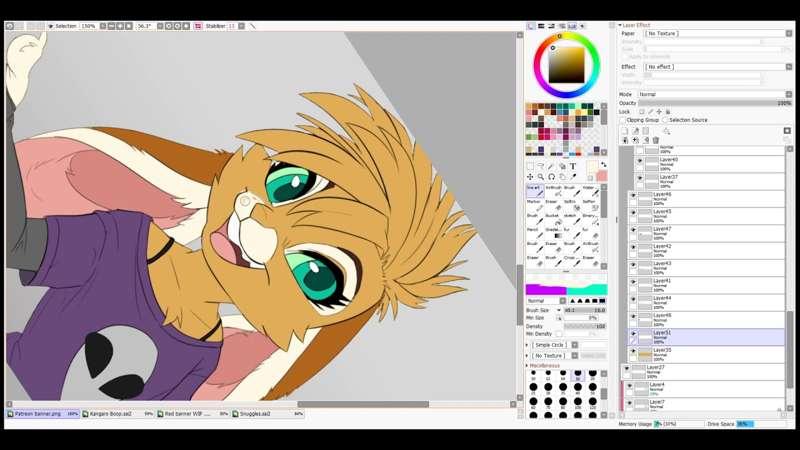Show the color wheel panel
The image size is (800, 450).
point(531,26)
